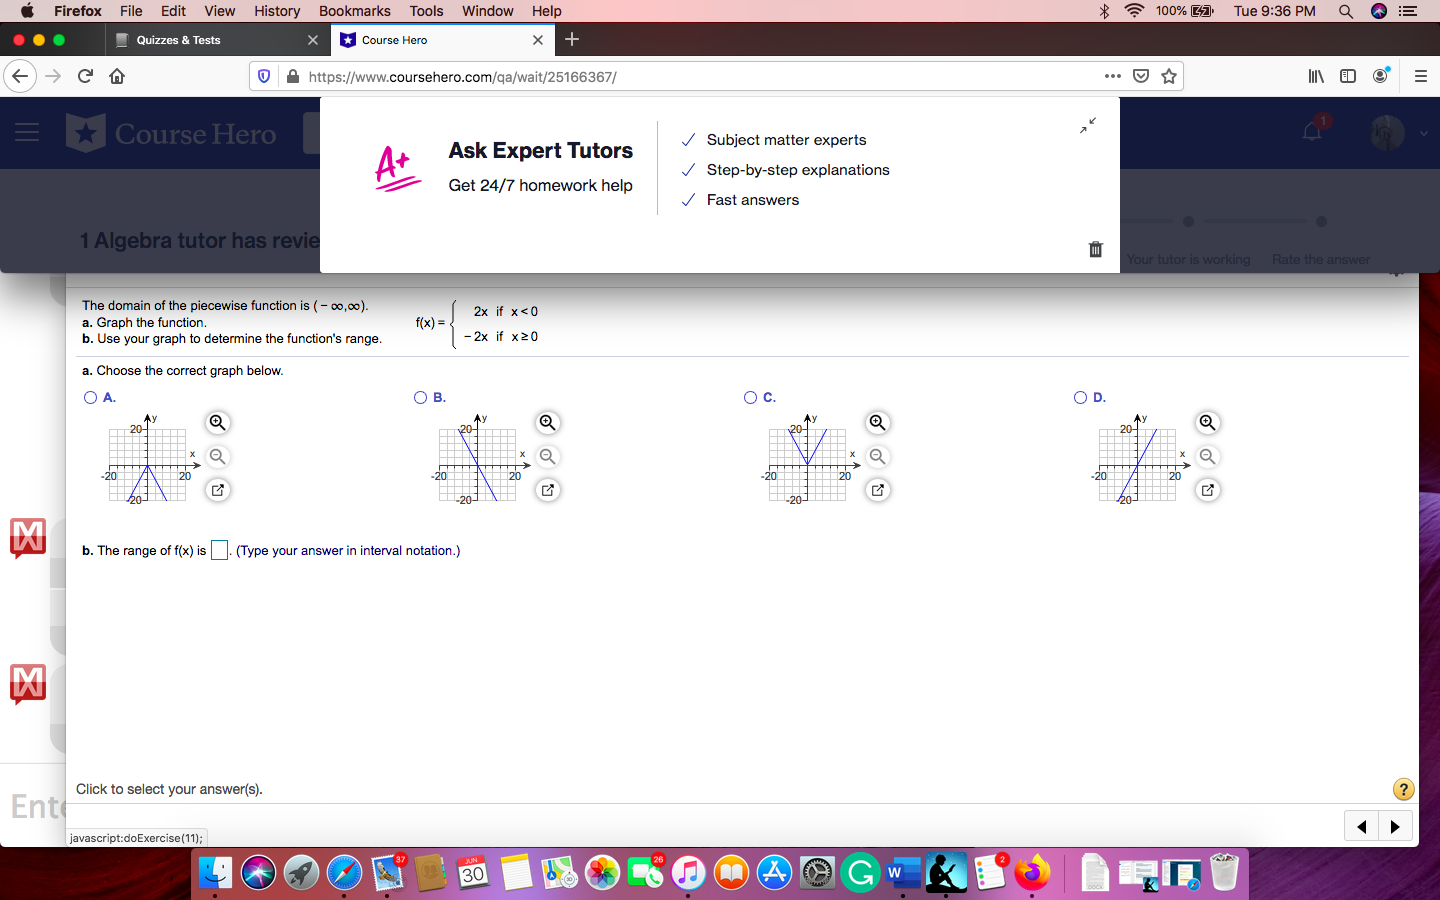
Task: Open graph A in a pop-out window
Action: click(x=217, y=490)
